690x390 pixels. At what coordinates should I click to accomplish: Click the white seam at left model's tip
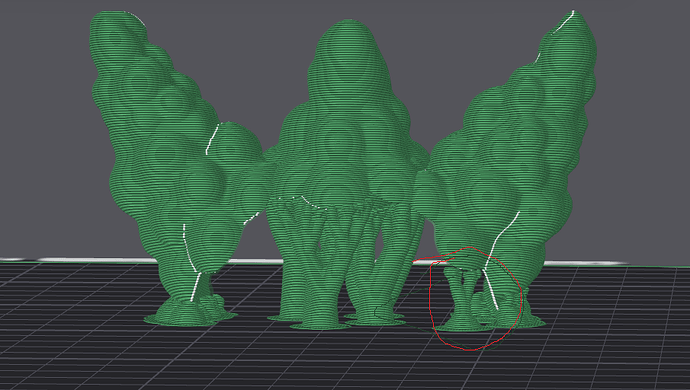click(136, 18)
